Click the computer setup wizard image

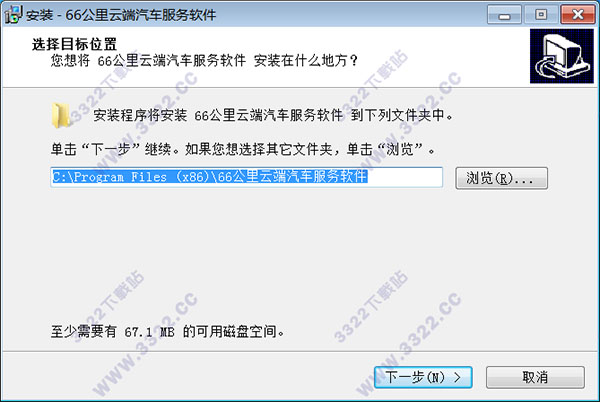click(x=561, y=56)
